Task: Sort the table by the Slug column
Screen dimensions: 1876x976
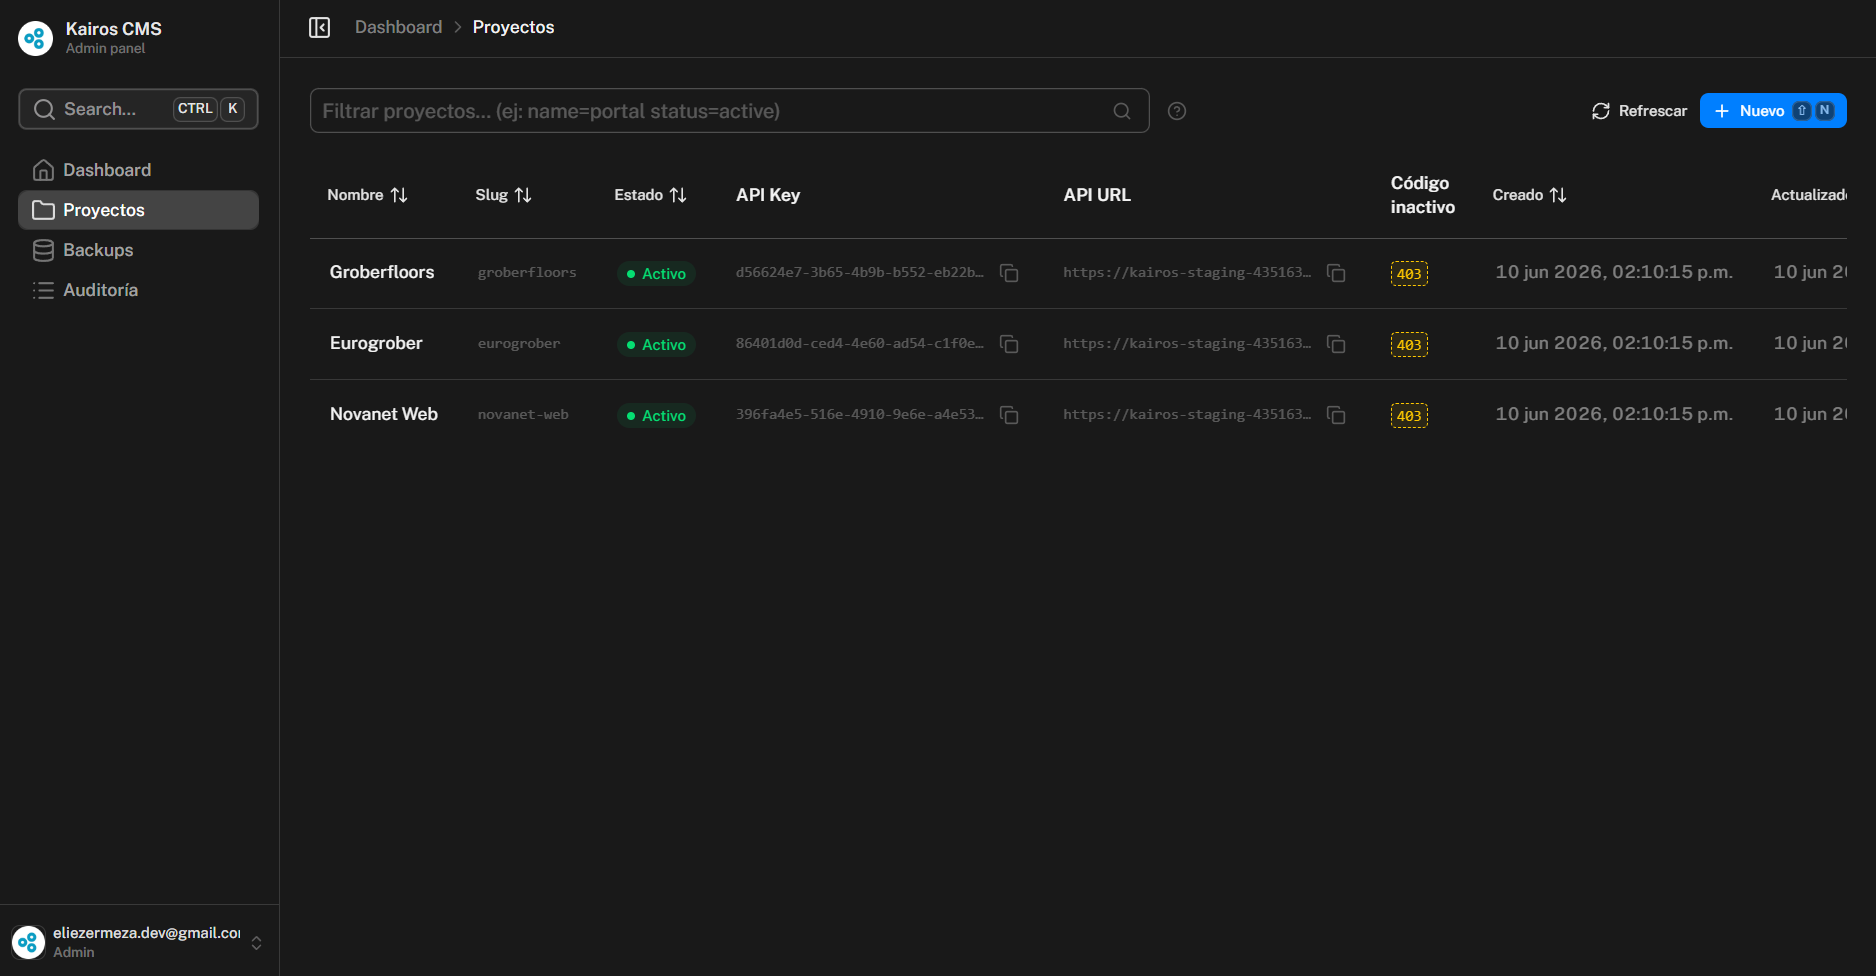Action: (x=503, y=195)
